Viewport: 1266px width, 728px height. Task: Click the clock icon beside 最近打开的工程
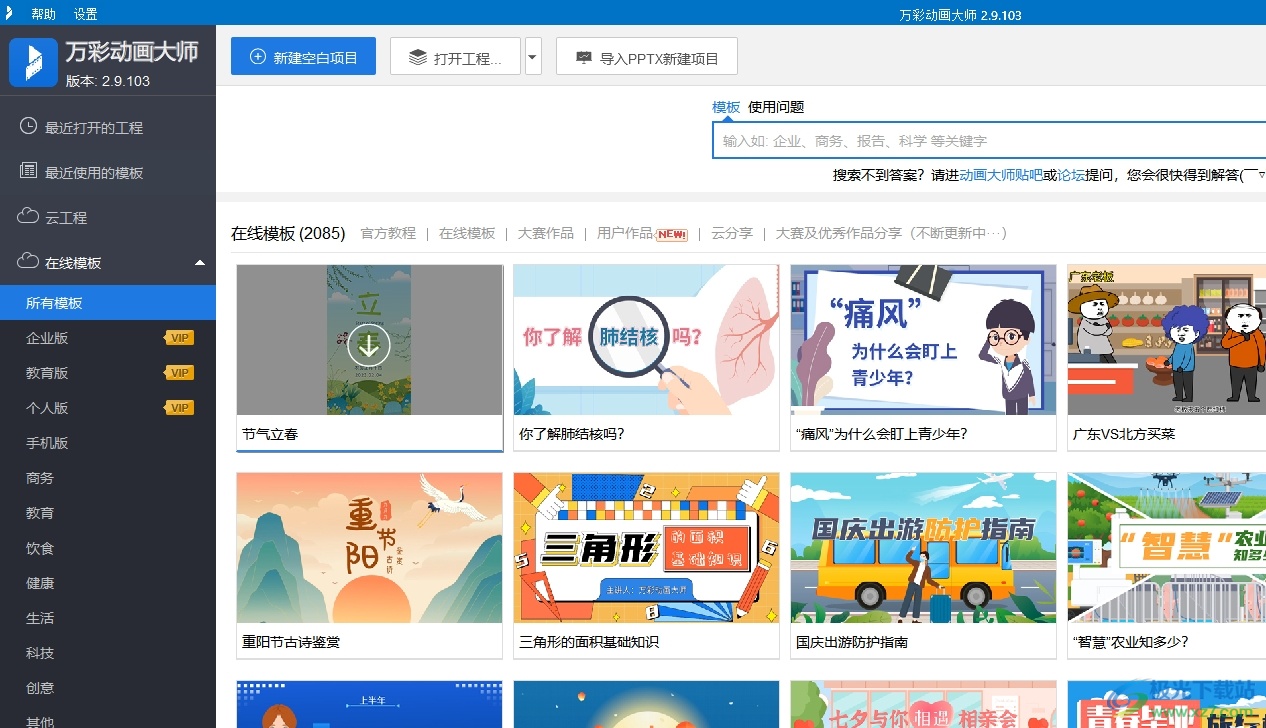click(x=29, y=127)
